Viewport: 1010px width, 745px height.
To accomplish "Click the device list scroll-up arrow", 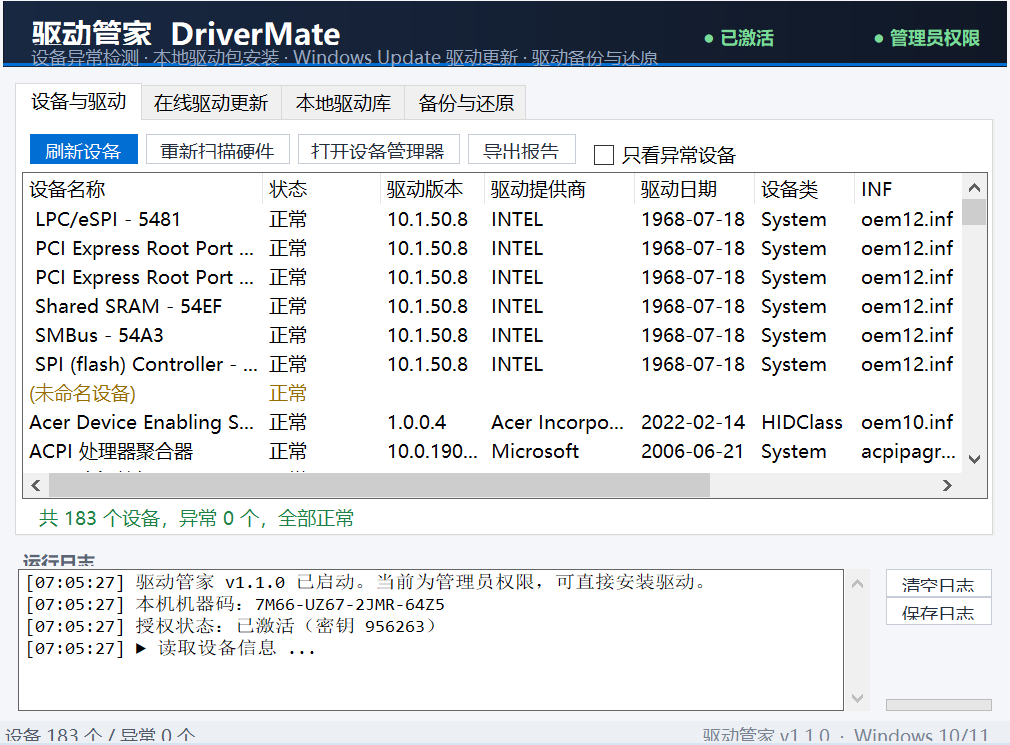I will click(974, 187).
